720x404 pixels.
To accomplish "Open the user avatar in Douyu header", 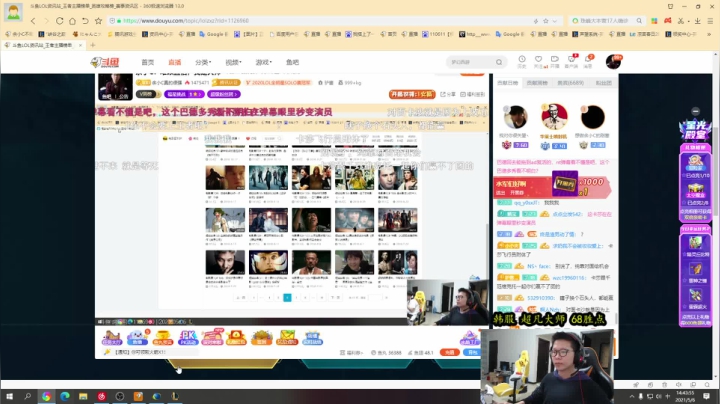I will [x=613, y=62].
